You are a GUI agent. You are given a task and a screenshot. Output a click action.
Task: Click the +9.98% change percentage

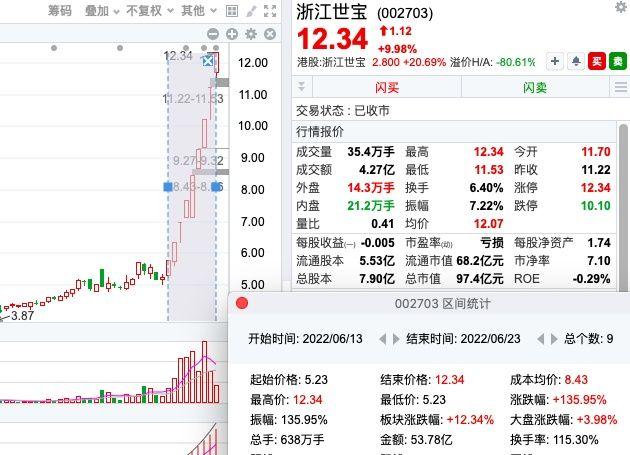click(x=397, y=49)
